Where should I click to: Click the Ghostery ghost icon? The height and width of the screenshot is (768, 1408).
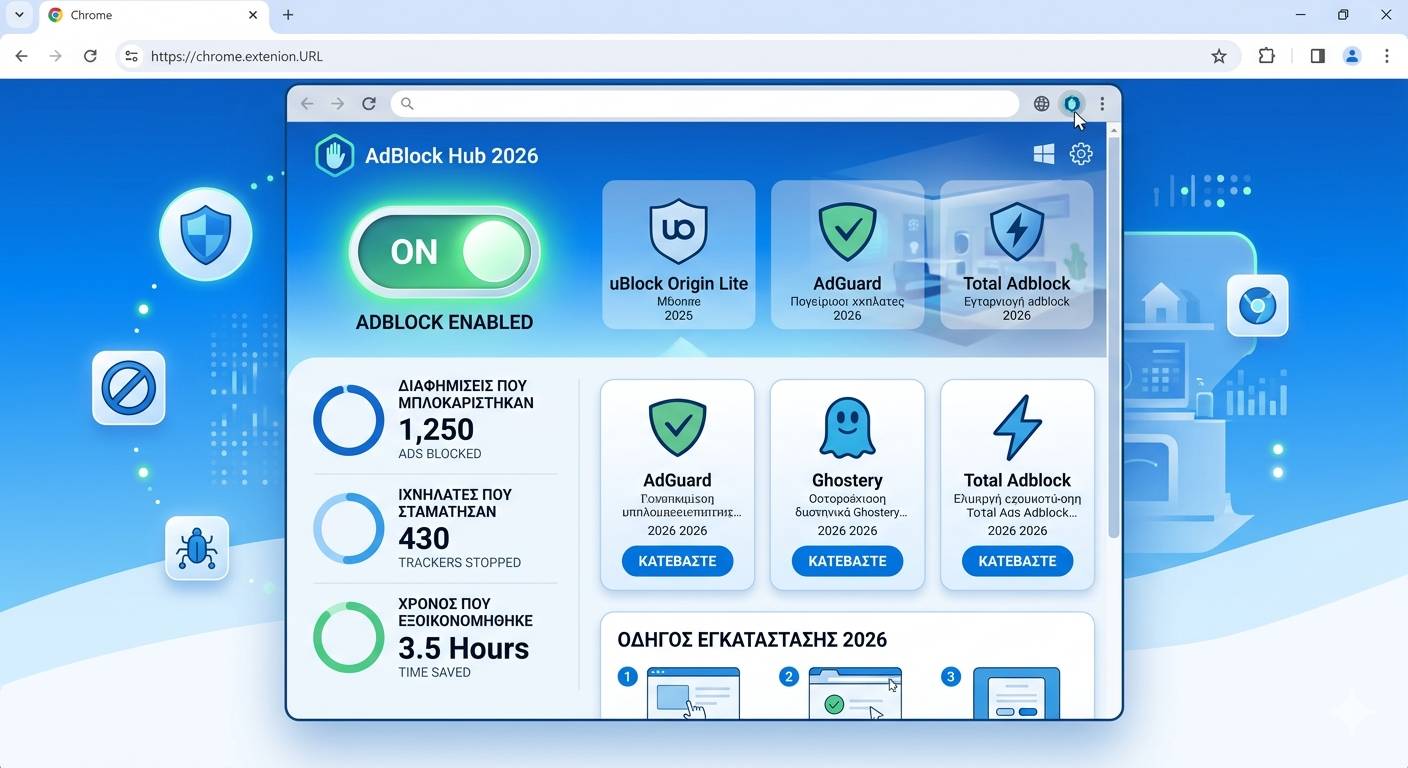847,428
